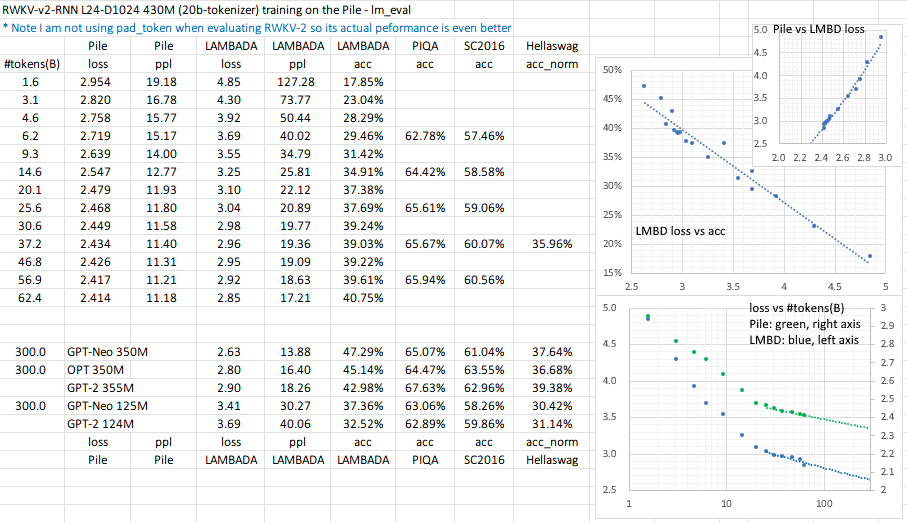907x522 pixels.
Task: Click the 40.75% LAMBADA accuracy cell
Action: pyautogui.click(x=364, y=297)
